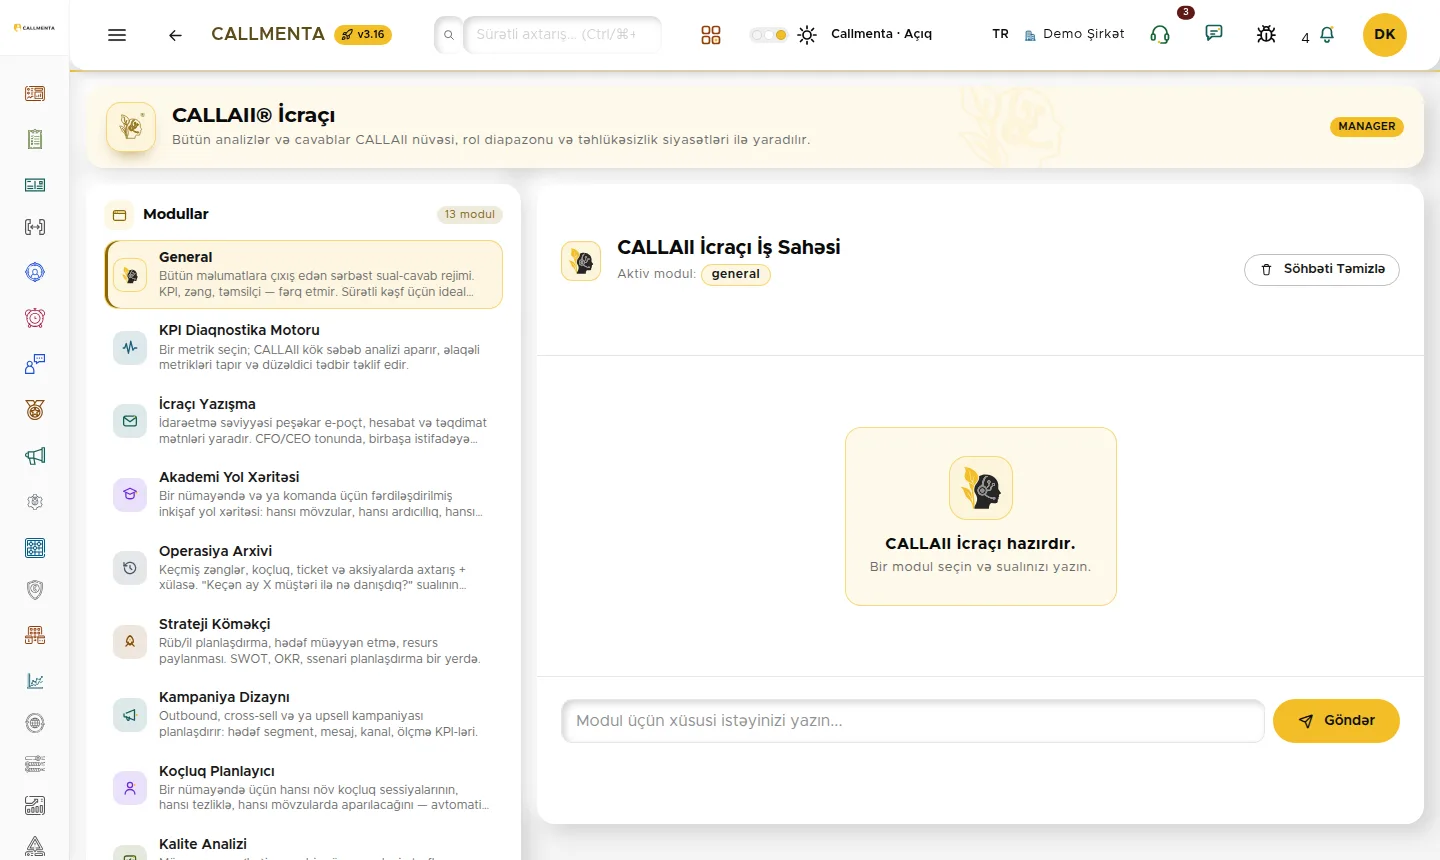The width and height of the screenshot is (1440, 860).
Task: Select the Operasiya Arxivi module
Action: pyautogui.click(x=304, y=568)
